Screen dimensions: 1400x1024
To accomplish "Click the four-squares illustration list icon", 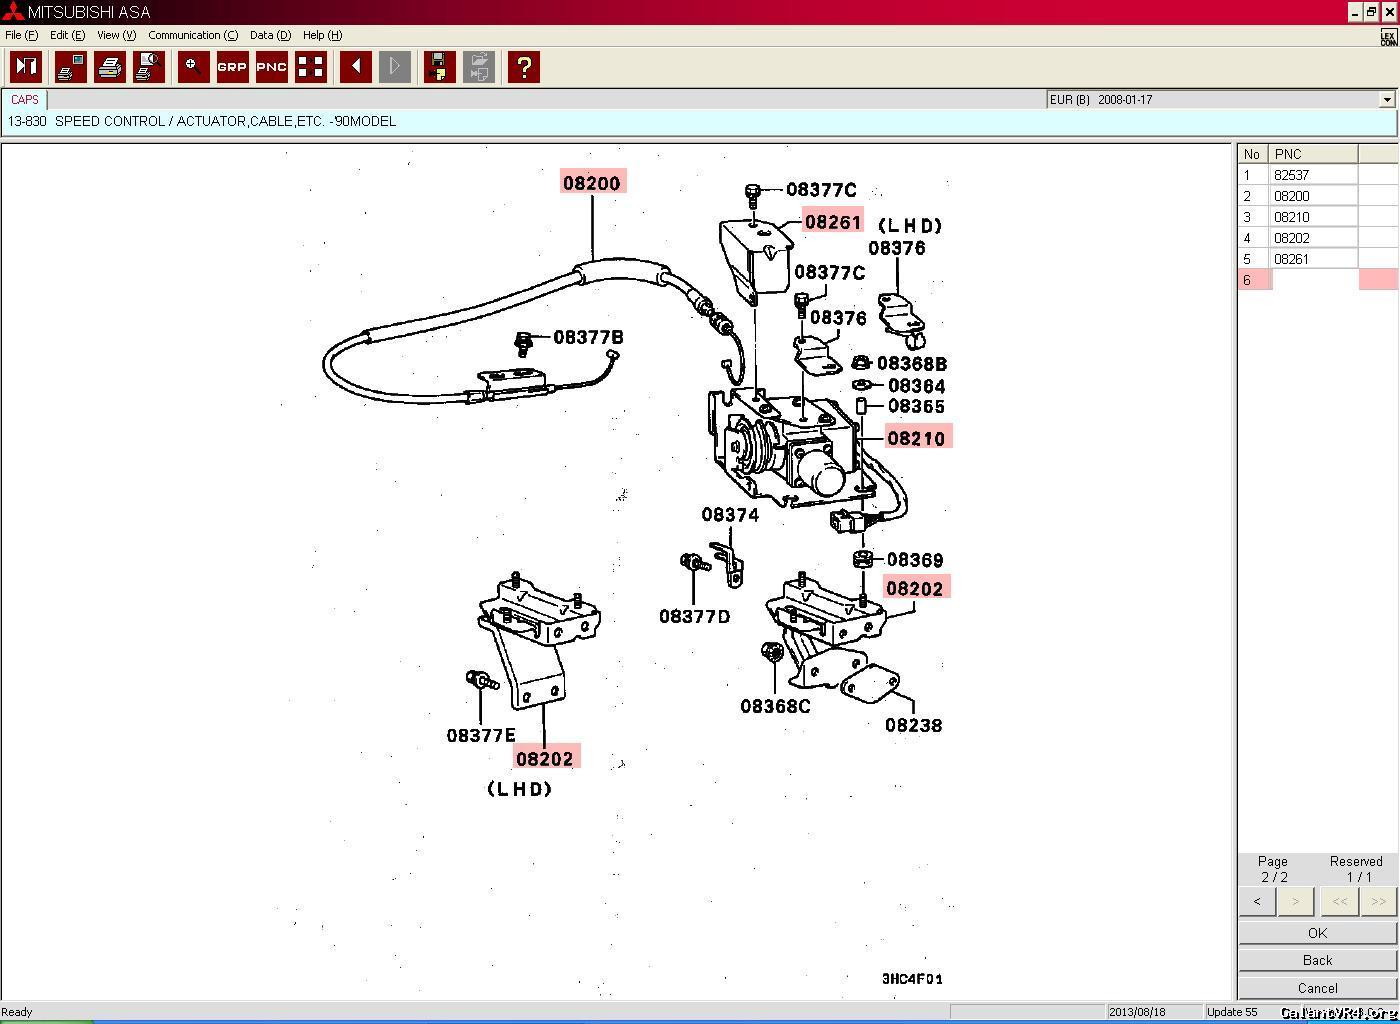I will click(x=311, y=67).
